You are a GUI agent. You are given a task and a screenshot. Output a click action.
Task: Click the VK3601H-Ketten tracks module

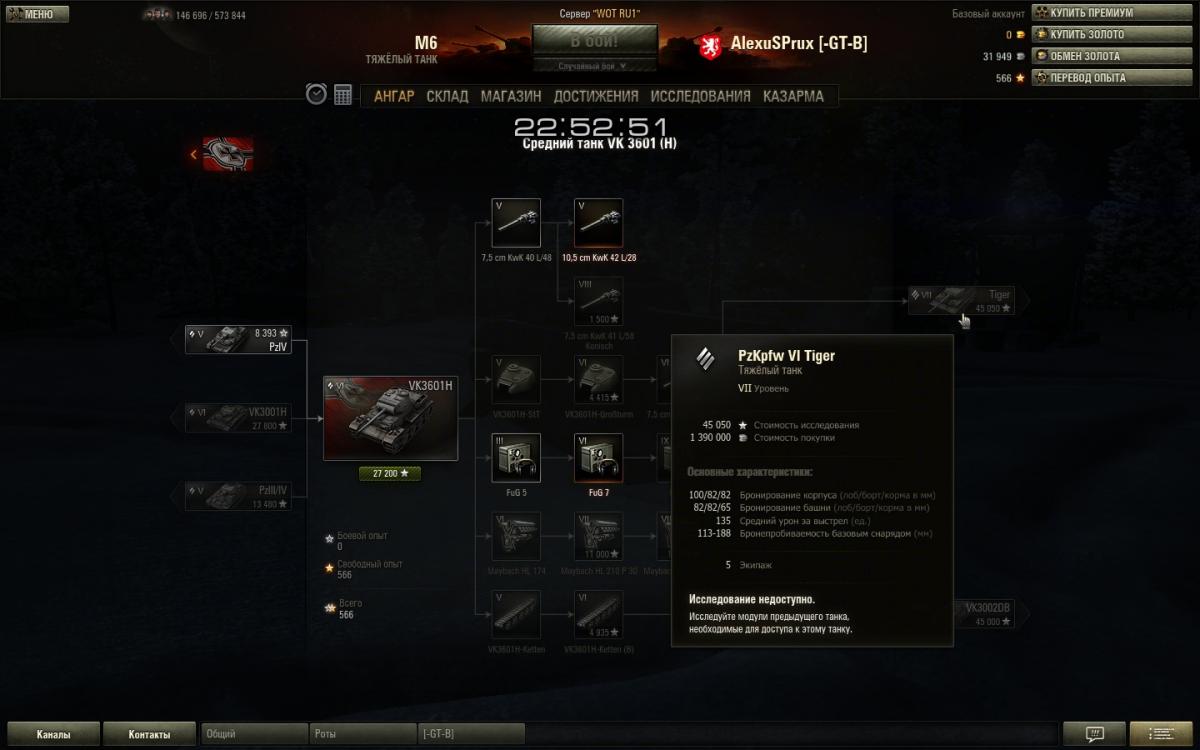[517, 615]
